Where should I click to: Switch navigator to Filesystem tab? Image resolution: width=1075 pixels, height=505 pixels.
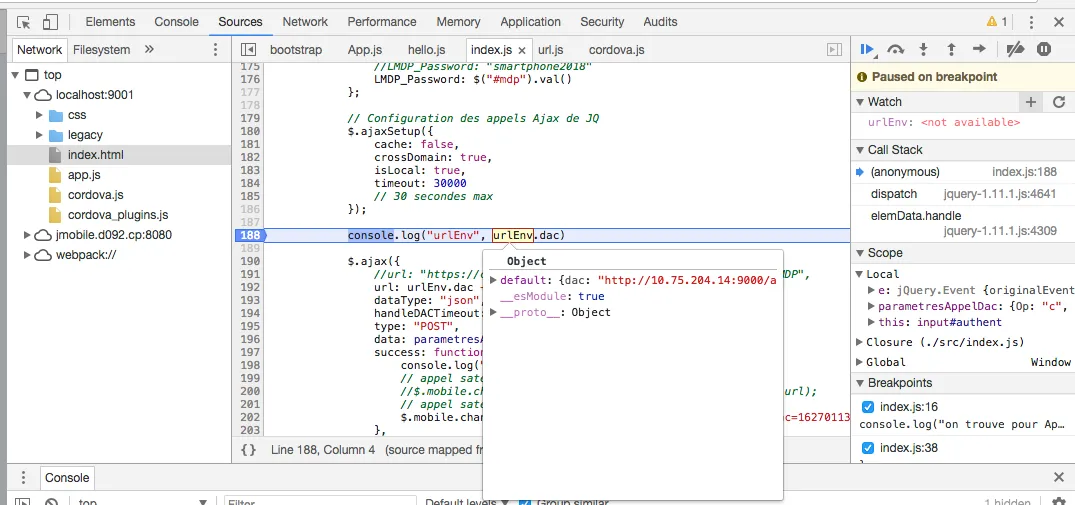click(x=101, y=49)
